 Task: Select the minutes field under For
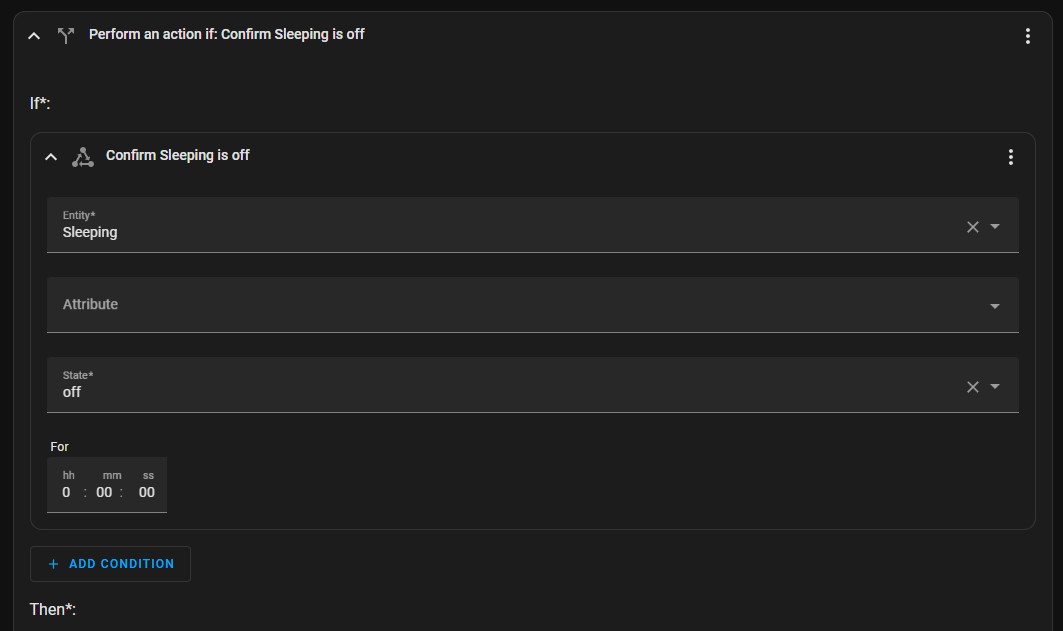click(104, 492)
